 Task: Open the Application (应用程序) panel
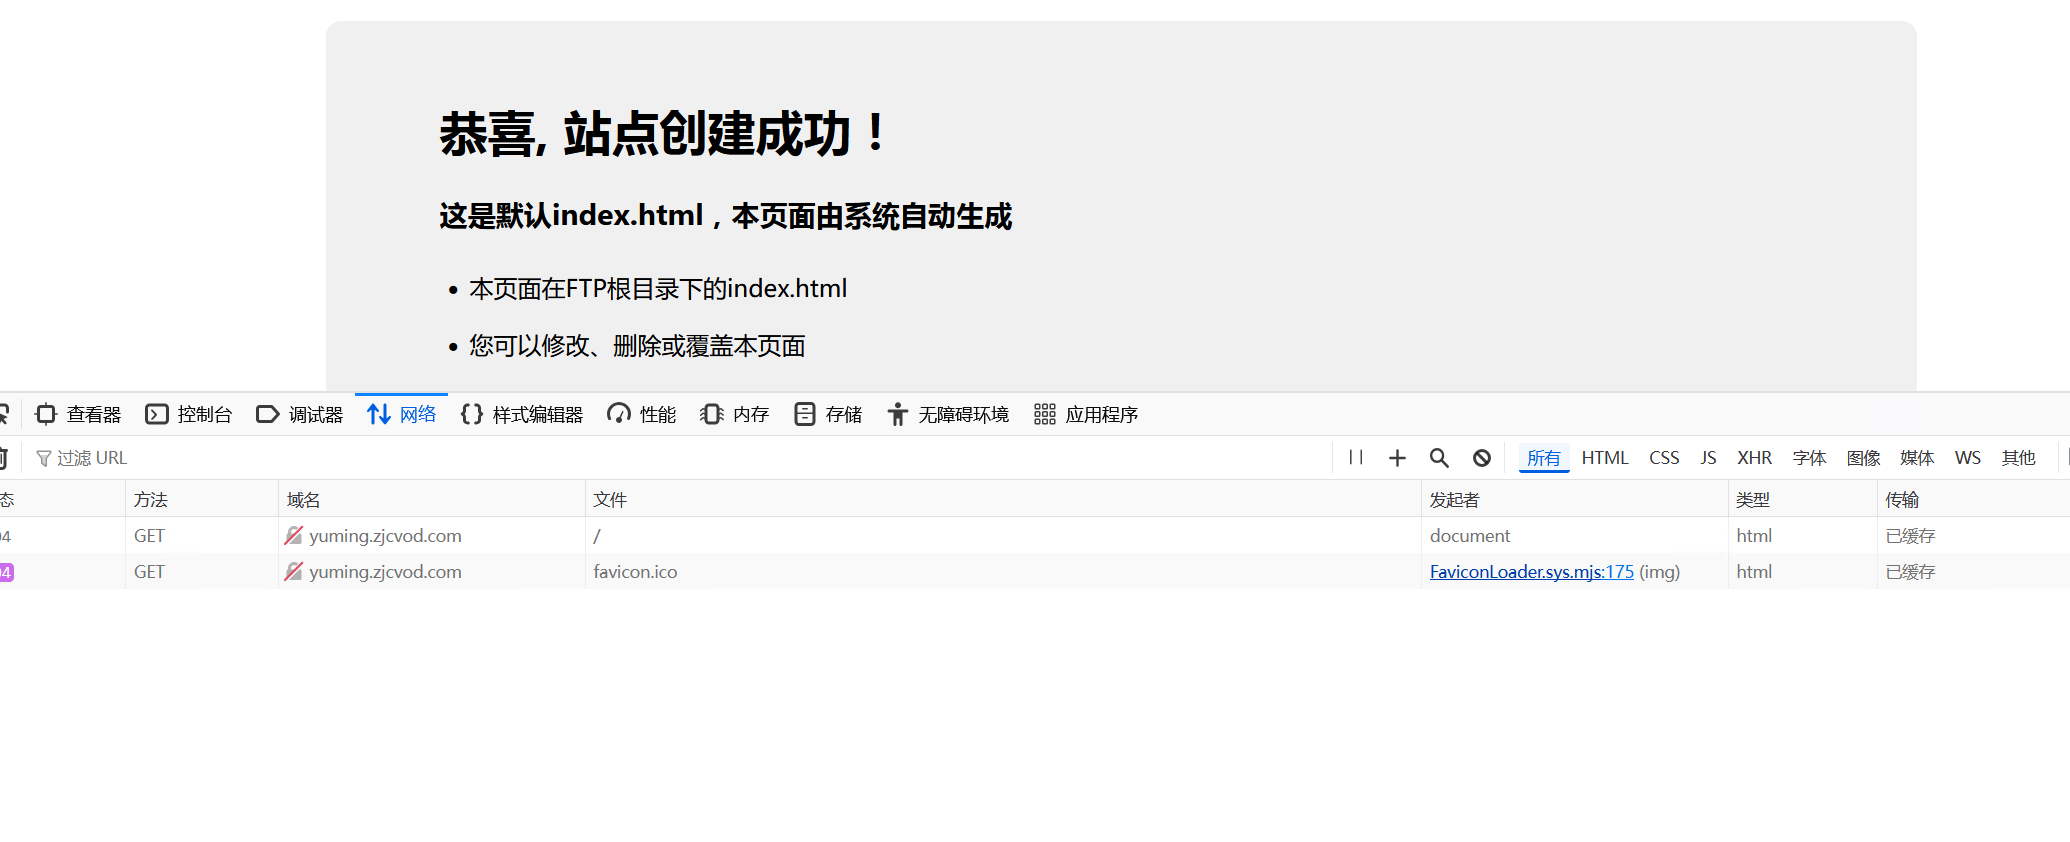pos(1086,414)
